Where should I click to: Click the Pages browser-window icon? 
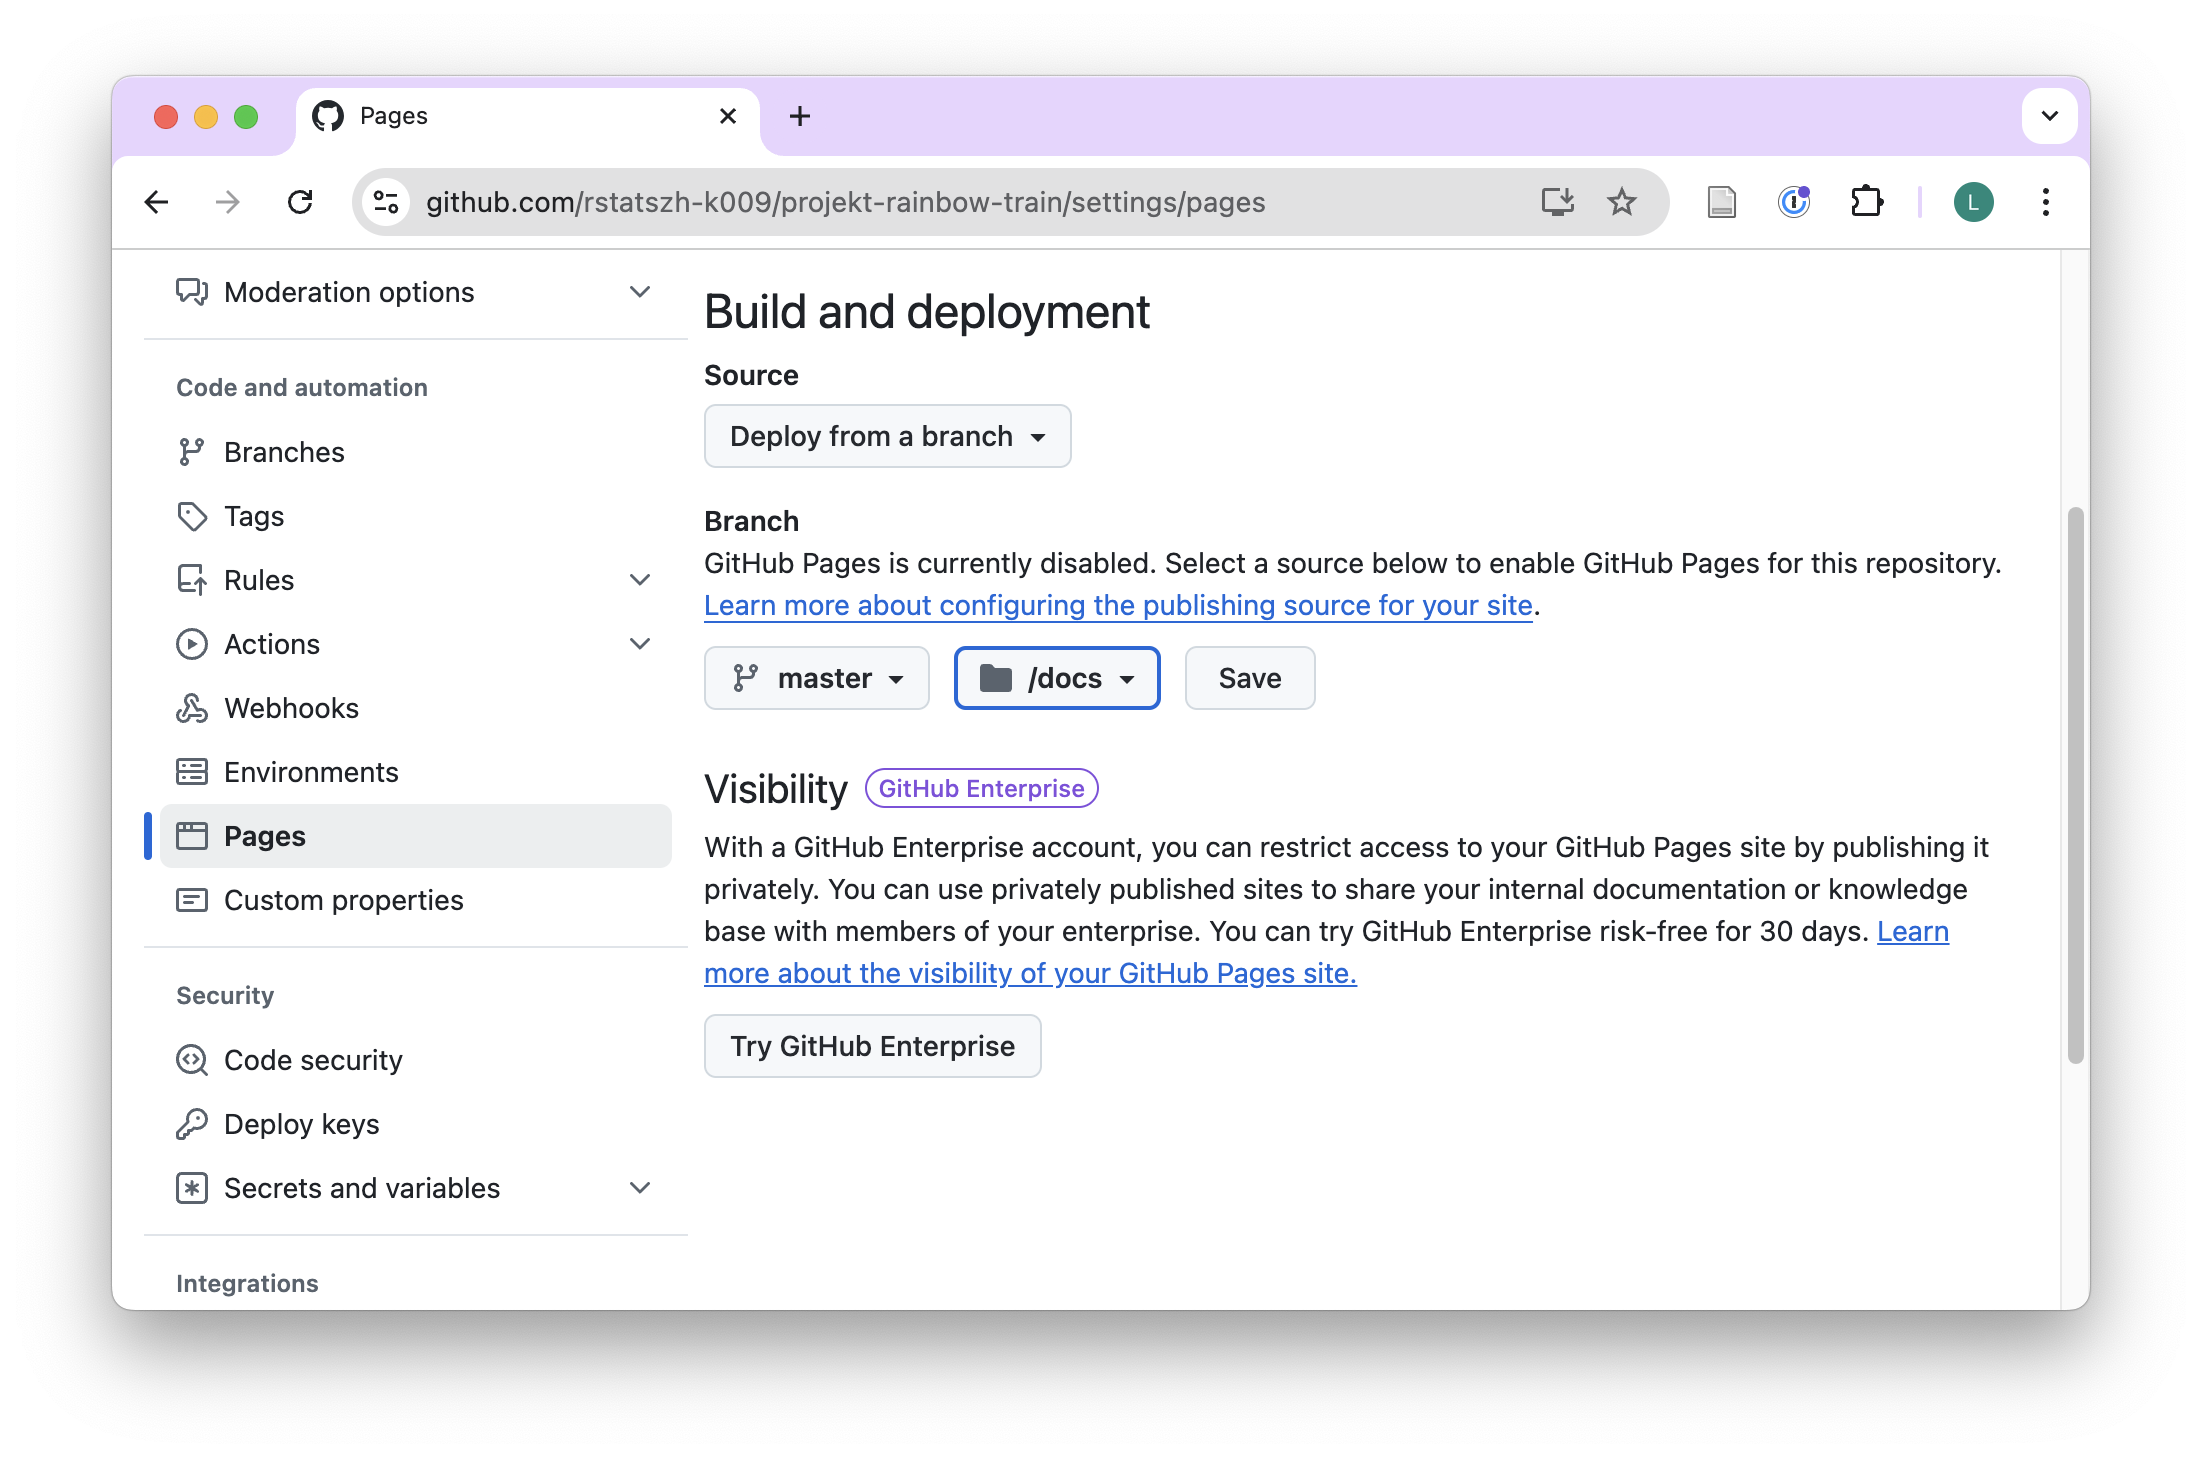point(192,836)
